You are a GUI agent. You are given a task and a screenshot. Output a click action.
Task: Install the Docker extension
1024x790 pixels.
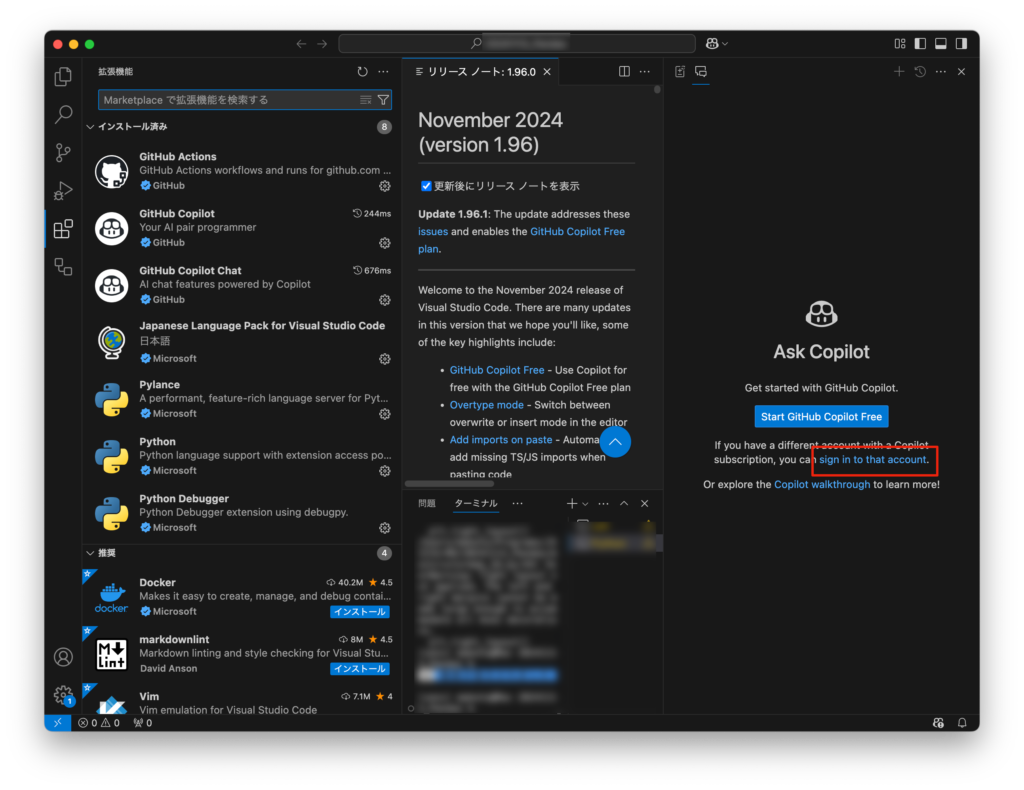point(359,611)
